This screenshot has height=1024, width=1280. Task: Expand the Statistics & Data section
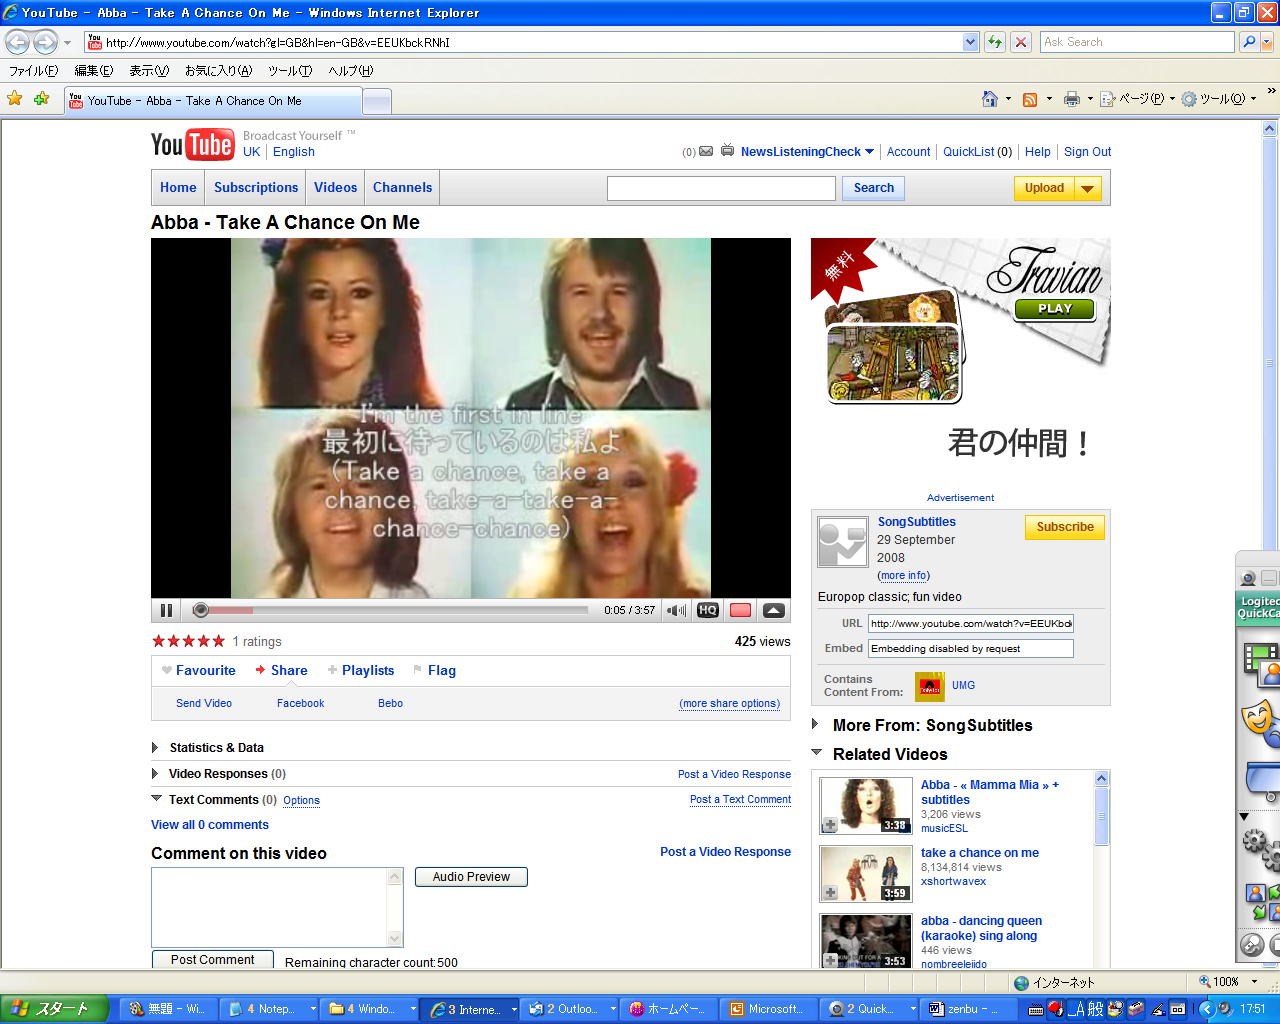155,747
